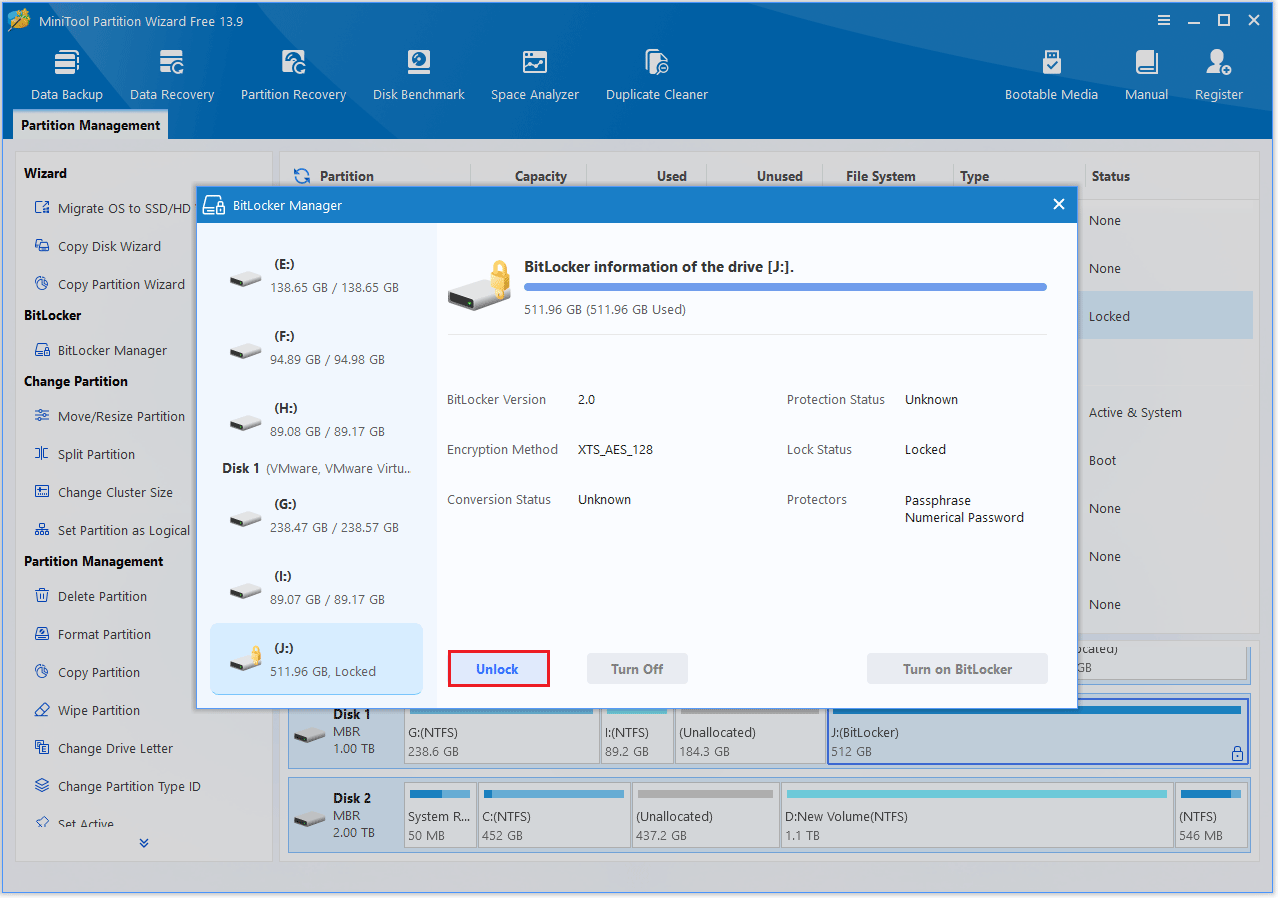Select locked drive (J:) in BitLocker list
This screenshot has height=899, width=1280.
316,659
